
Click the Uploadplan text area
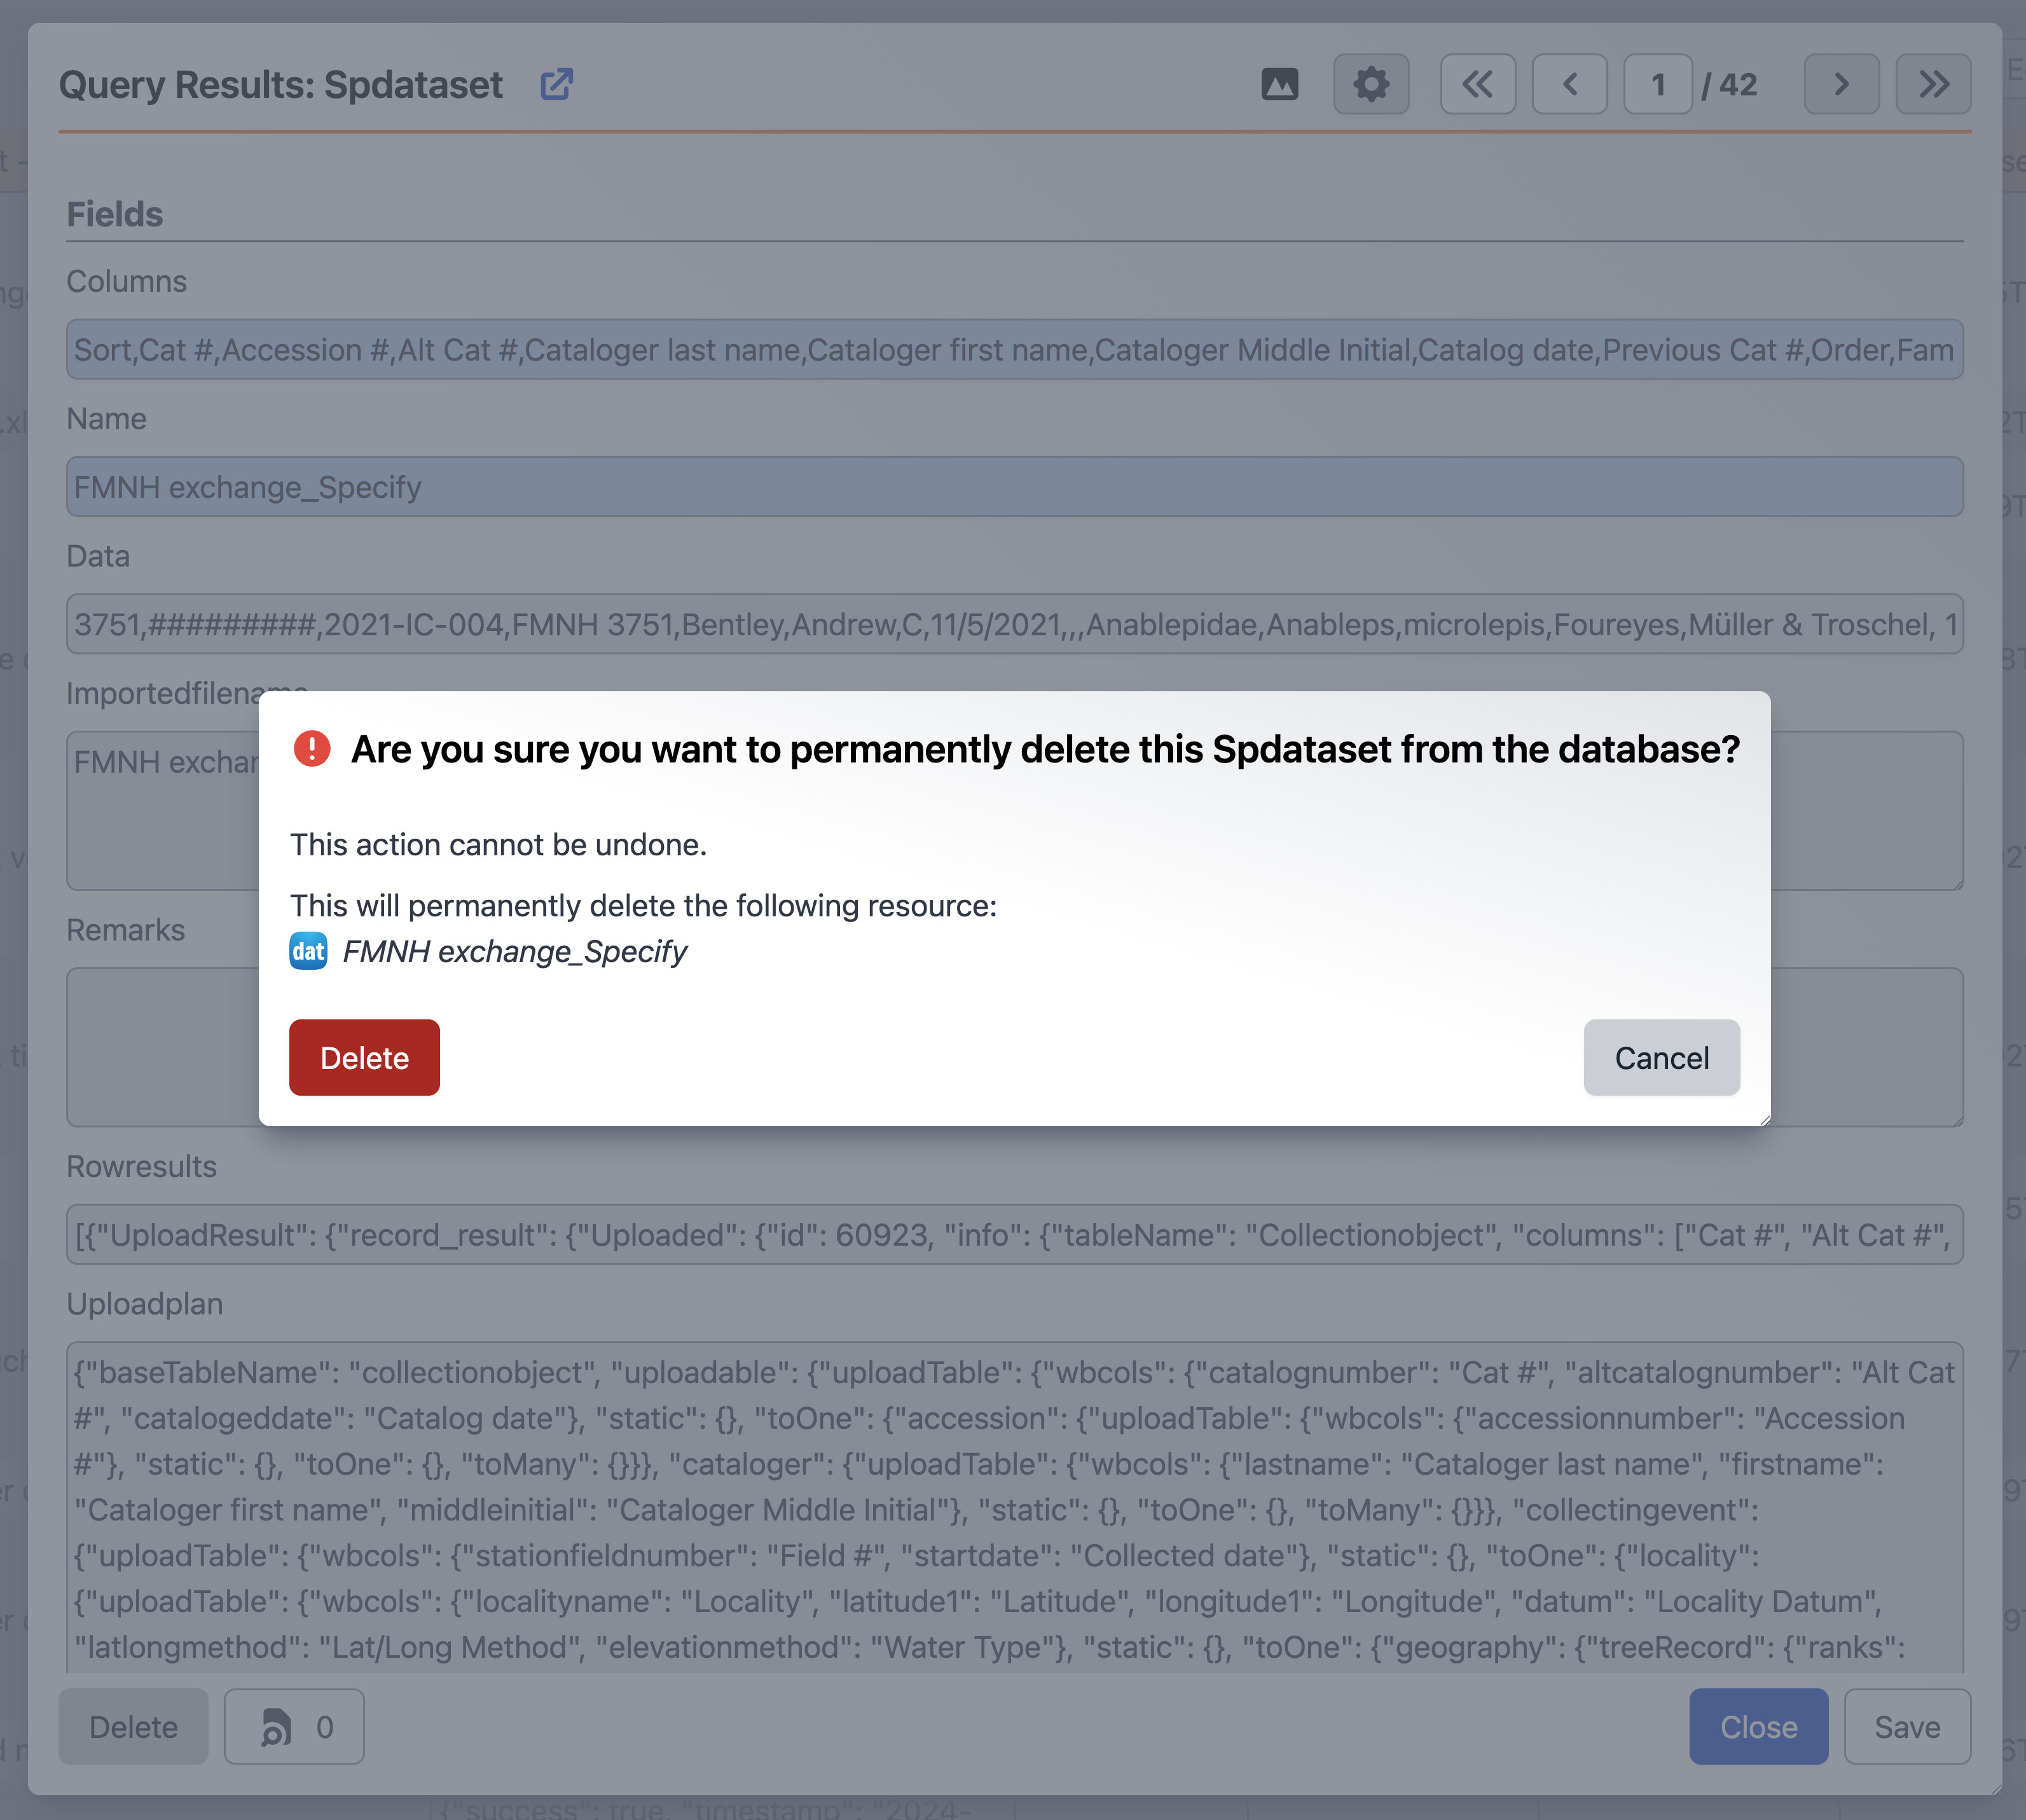coord(1014,1508)
